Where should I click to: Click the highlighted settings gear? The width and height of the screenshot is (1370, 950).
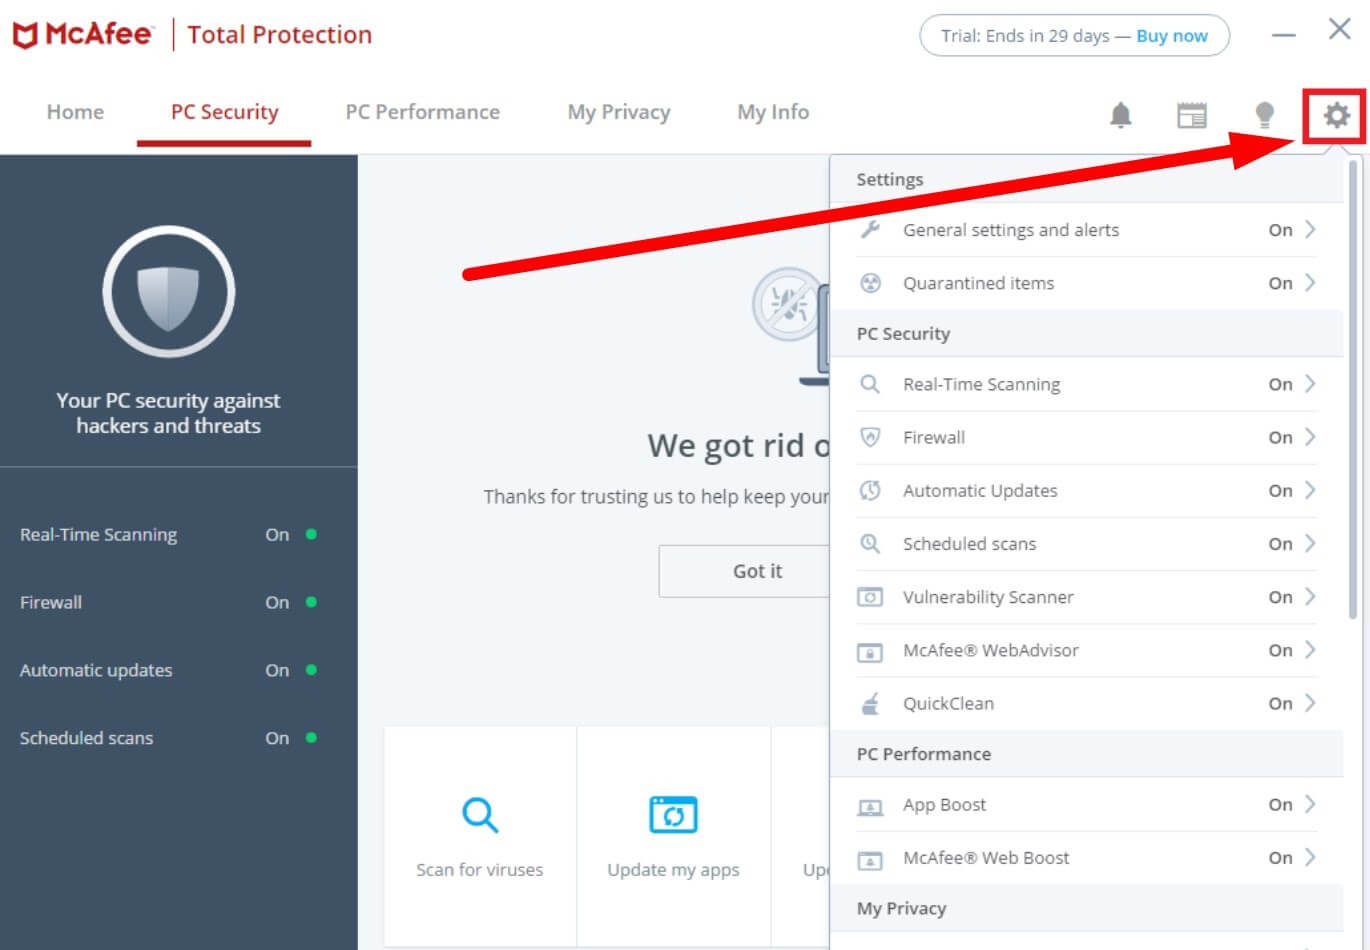(x=1337, y=115)
